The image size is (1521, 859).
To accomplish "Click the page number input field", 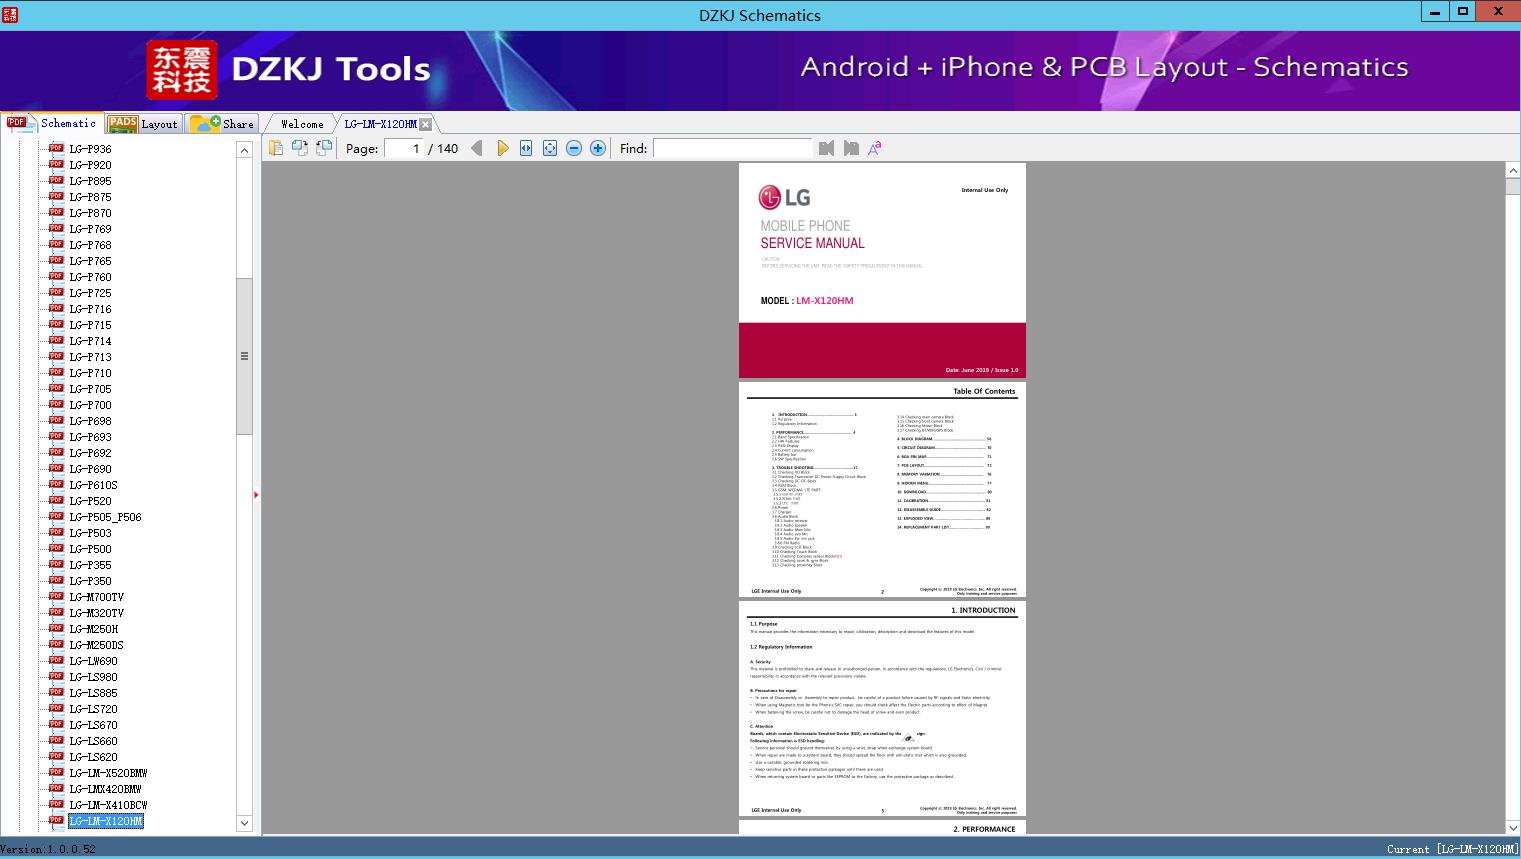I will click(404, 148).
